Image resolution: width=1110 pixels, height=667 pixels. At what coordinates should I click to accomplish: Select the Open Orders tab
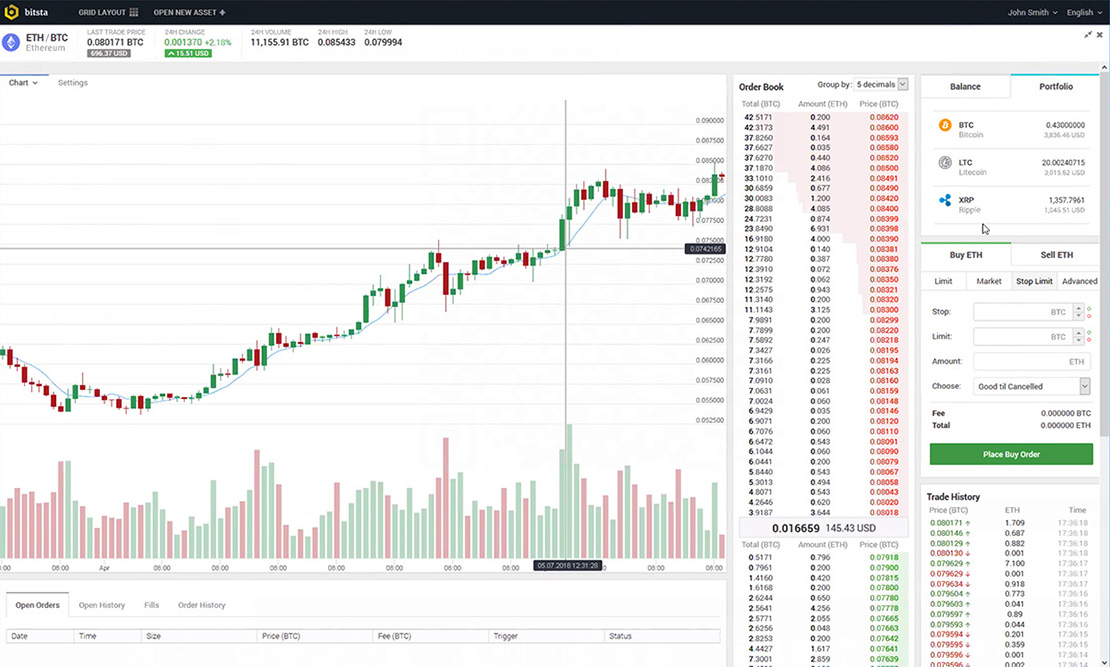(38, 605)
